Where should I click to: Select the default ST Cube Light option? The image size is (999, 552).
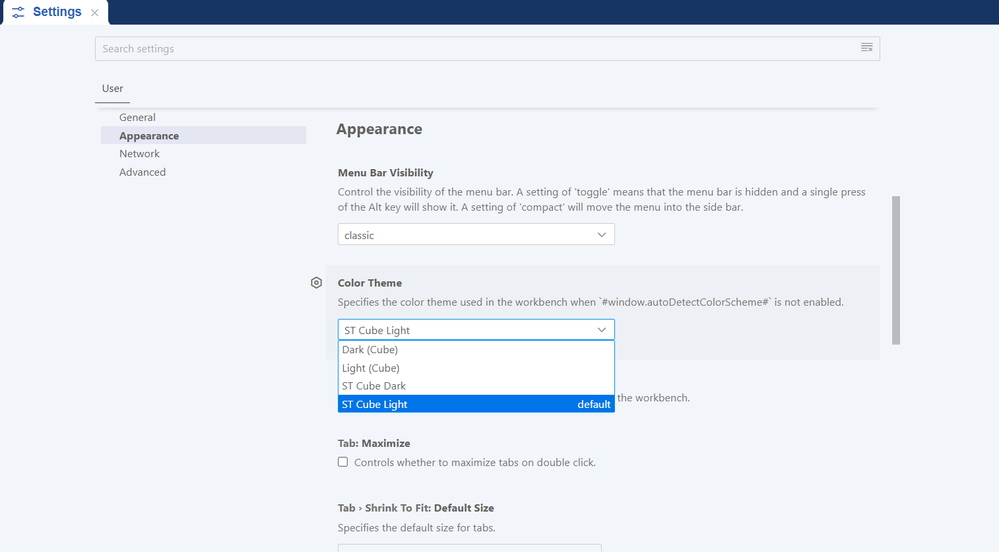(475, 404)
